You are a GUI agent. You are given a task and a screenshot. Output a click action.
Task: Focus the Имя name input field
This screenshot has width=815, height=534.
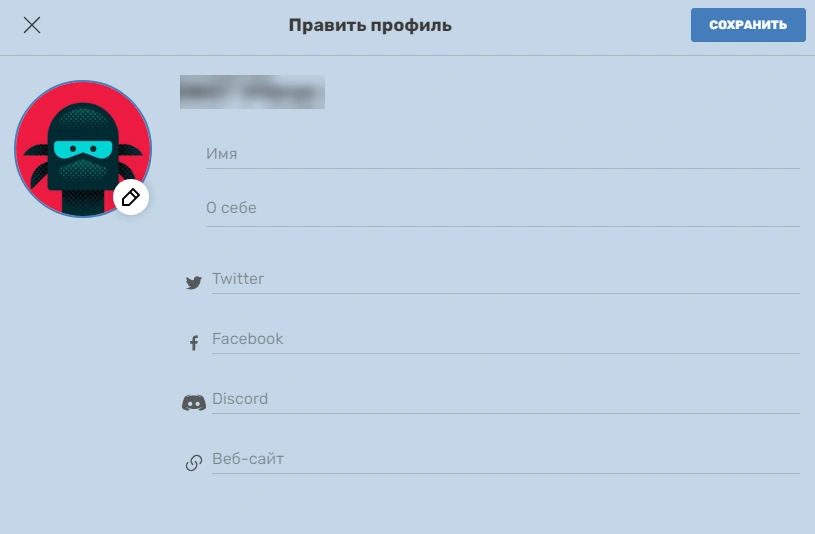(x=503, y=154)
